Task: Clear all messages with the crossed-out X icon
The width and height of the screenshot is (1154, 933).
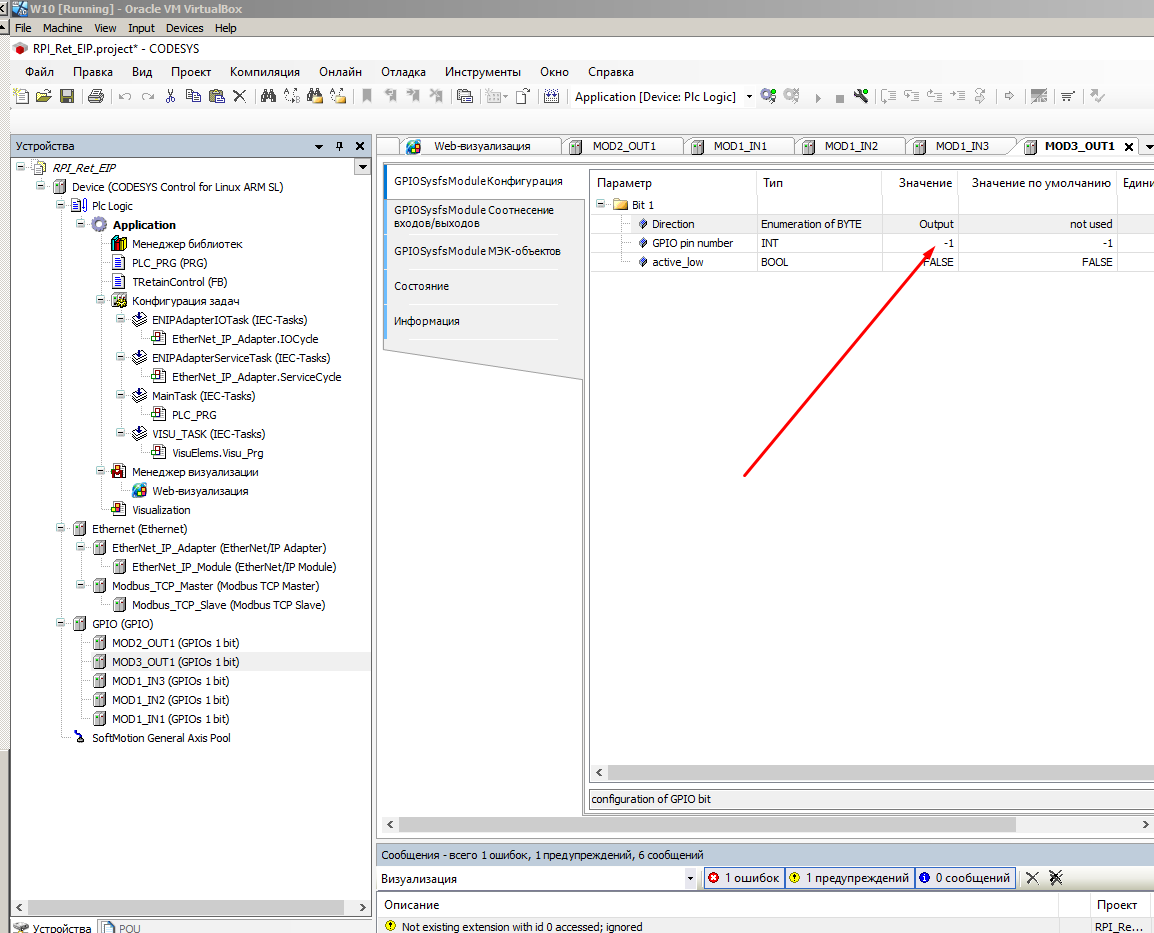Action: pyautogui.click(x=1055, y=878)
